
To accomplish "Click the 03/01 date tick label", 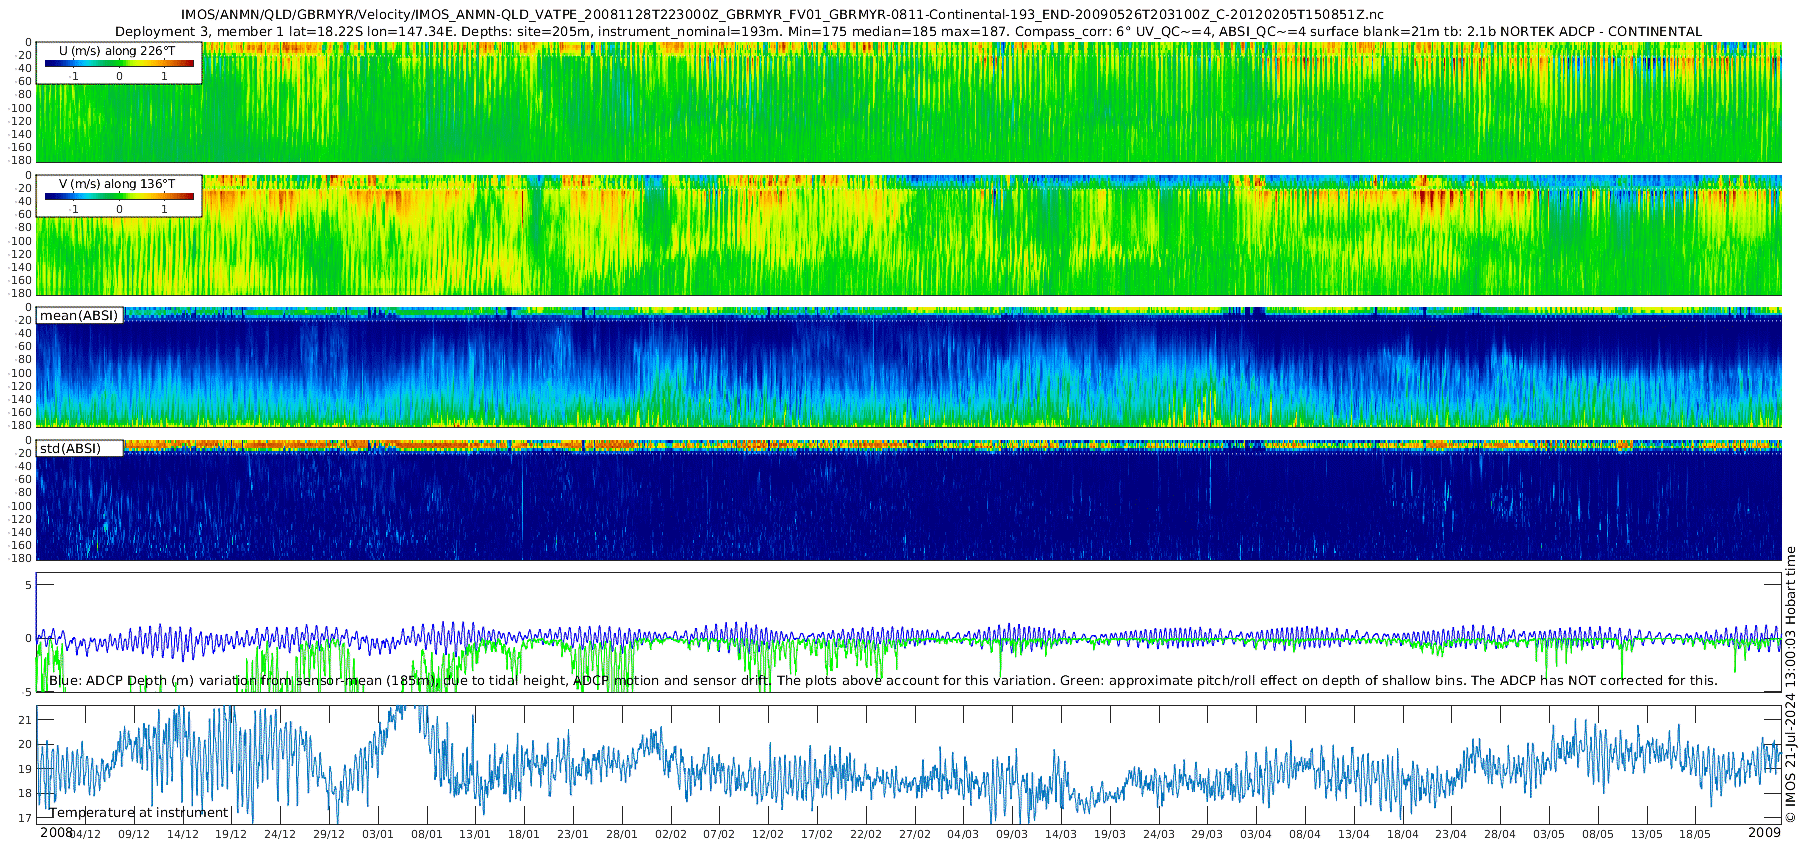I will point(378,834).
